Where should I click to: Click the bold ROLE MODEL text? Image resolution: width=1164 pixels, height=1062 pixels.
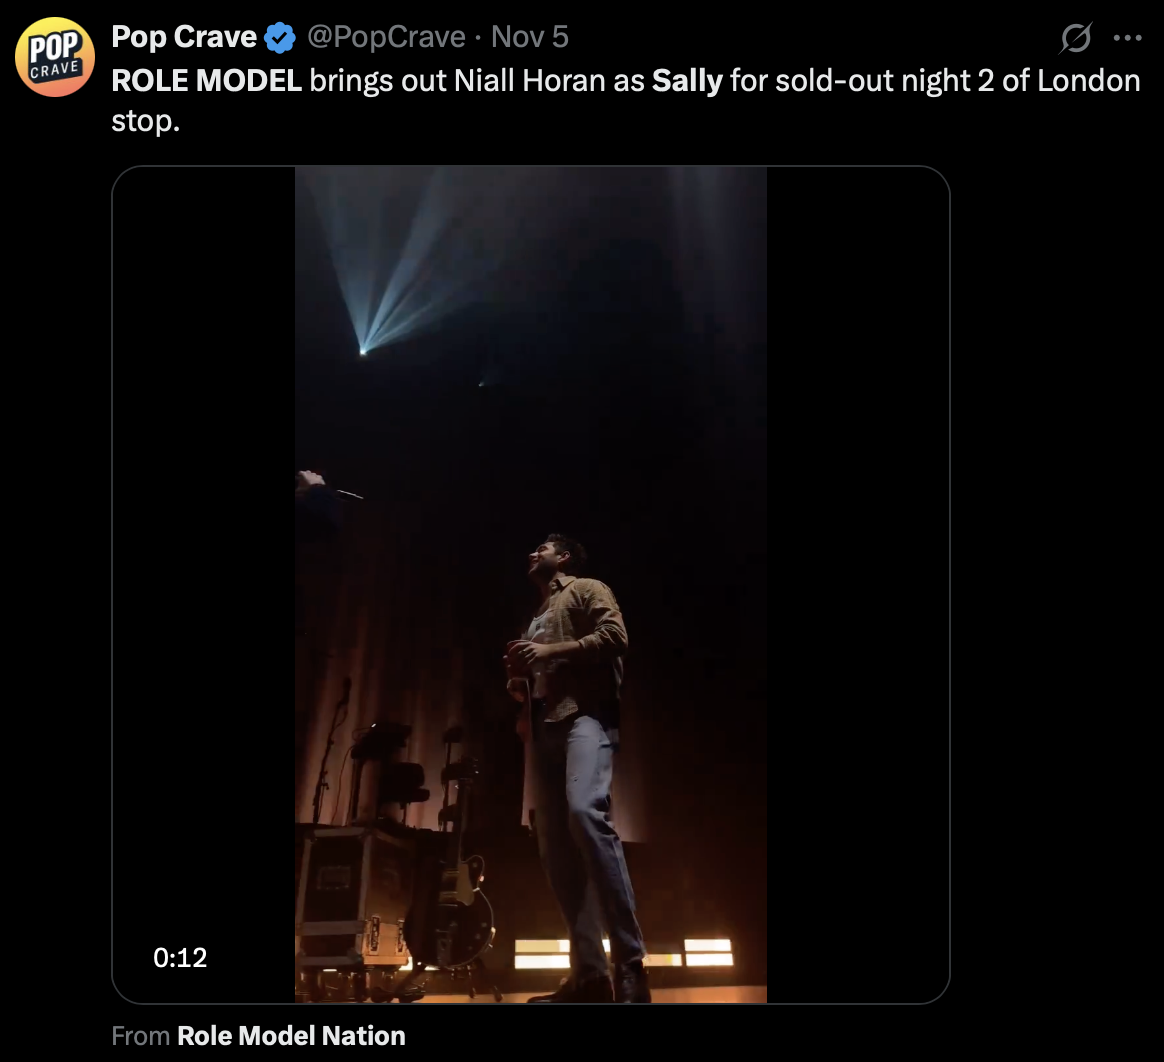coord(206,81)
